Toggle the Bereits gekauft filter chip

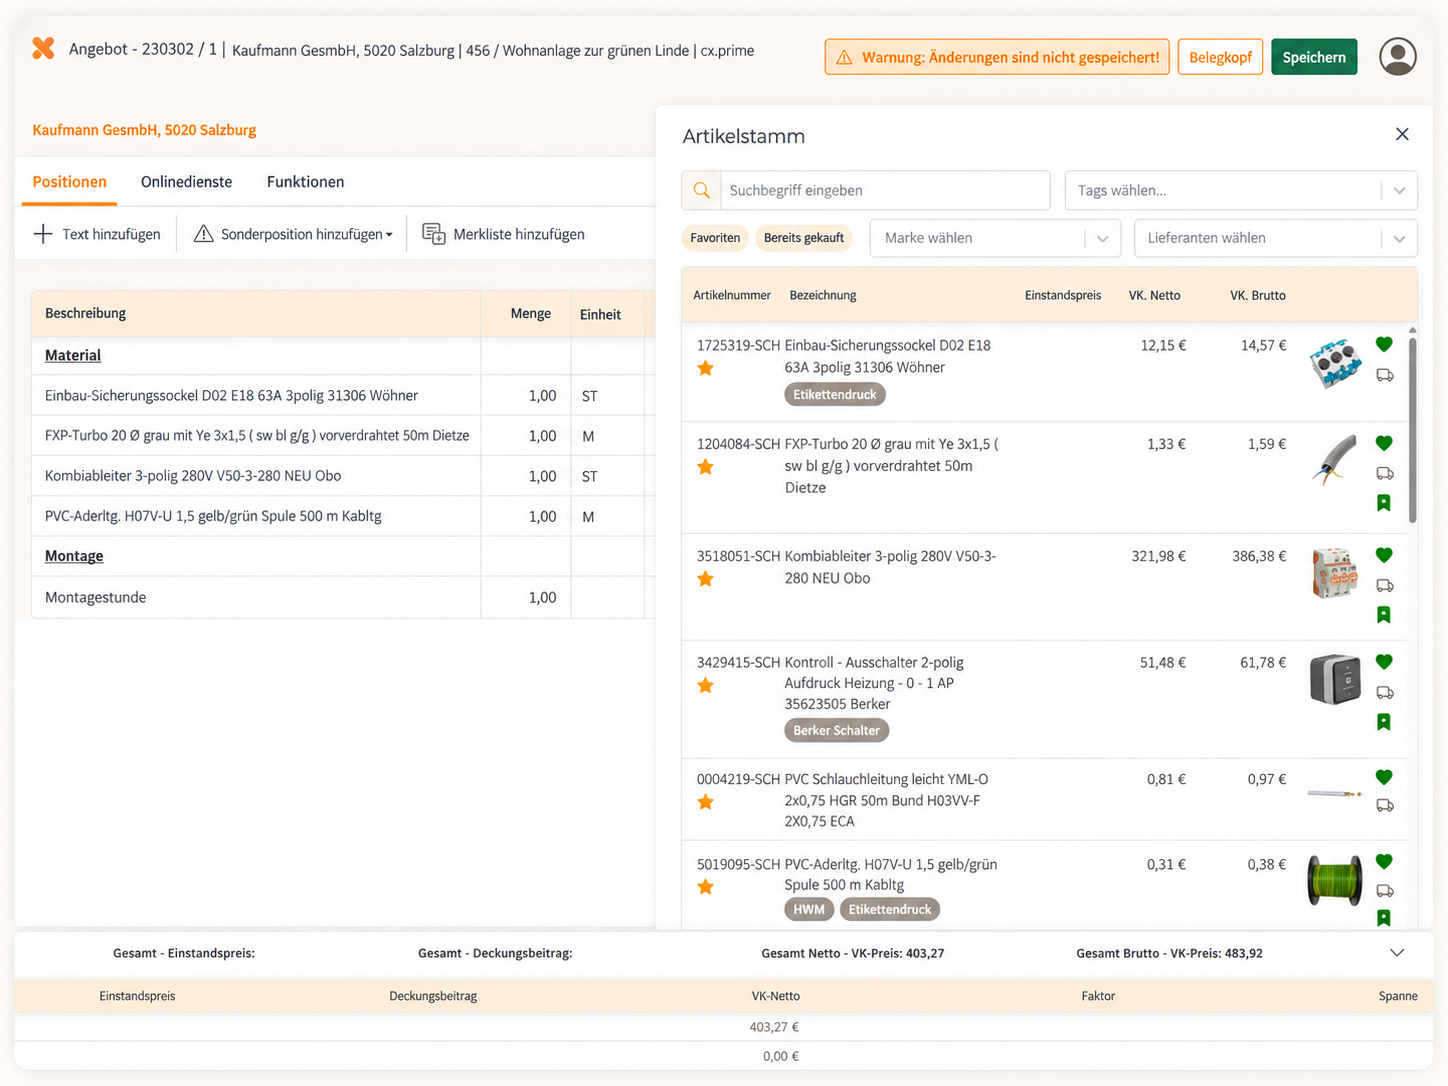[804, 238]
